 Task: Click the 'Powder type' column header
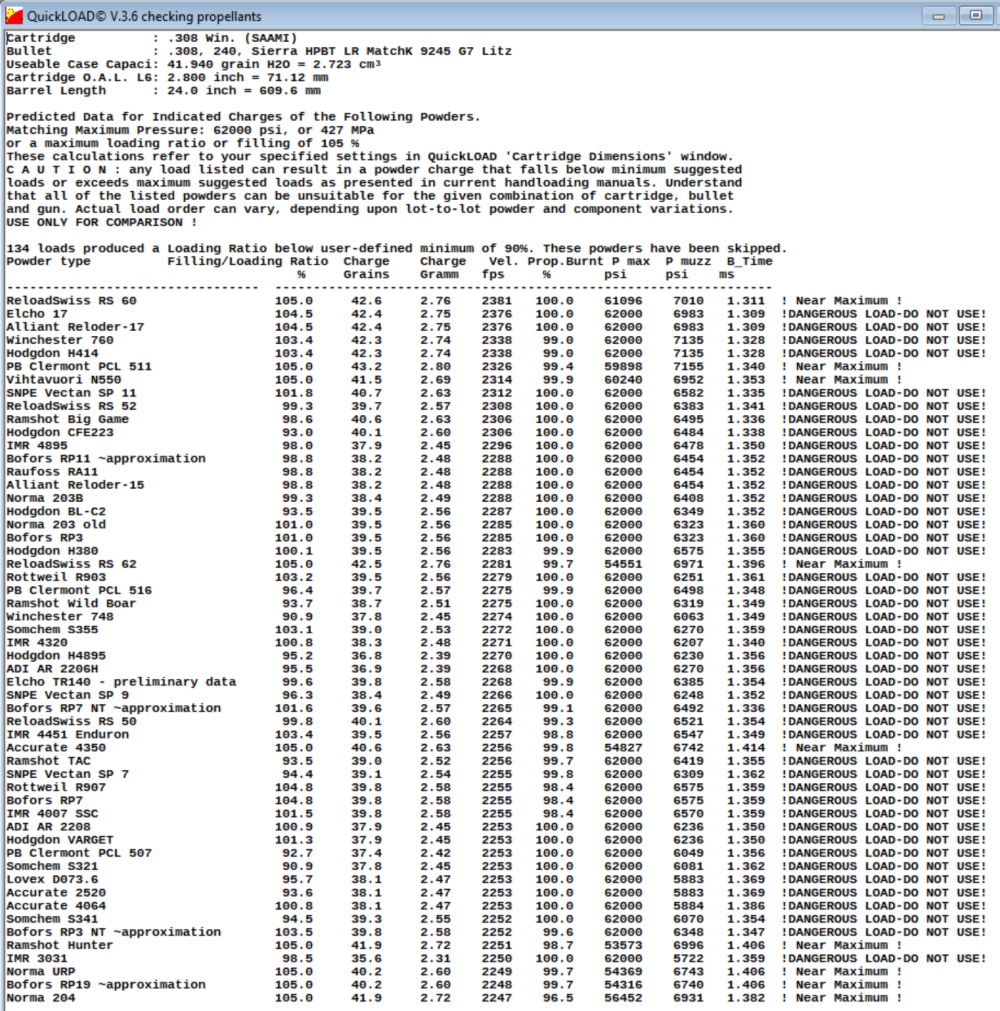[48, 261]
